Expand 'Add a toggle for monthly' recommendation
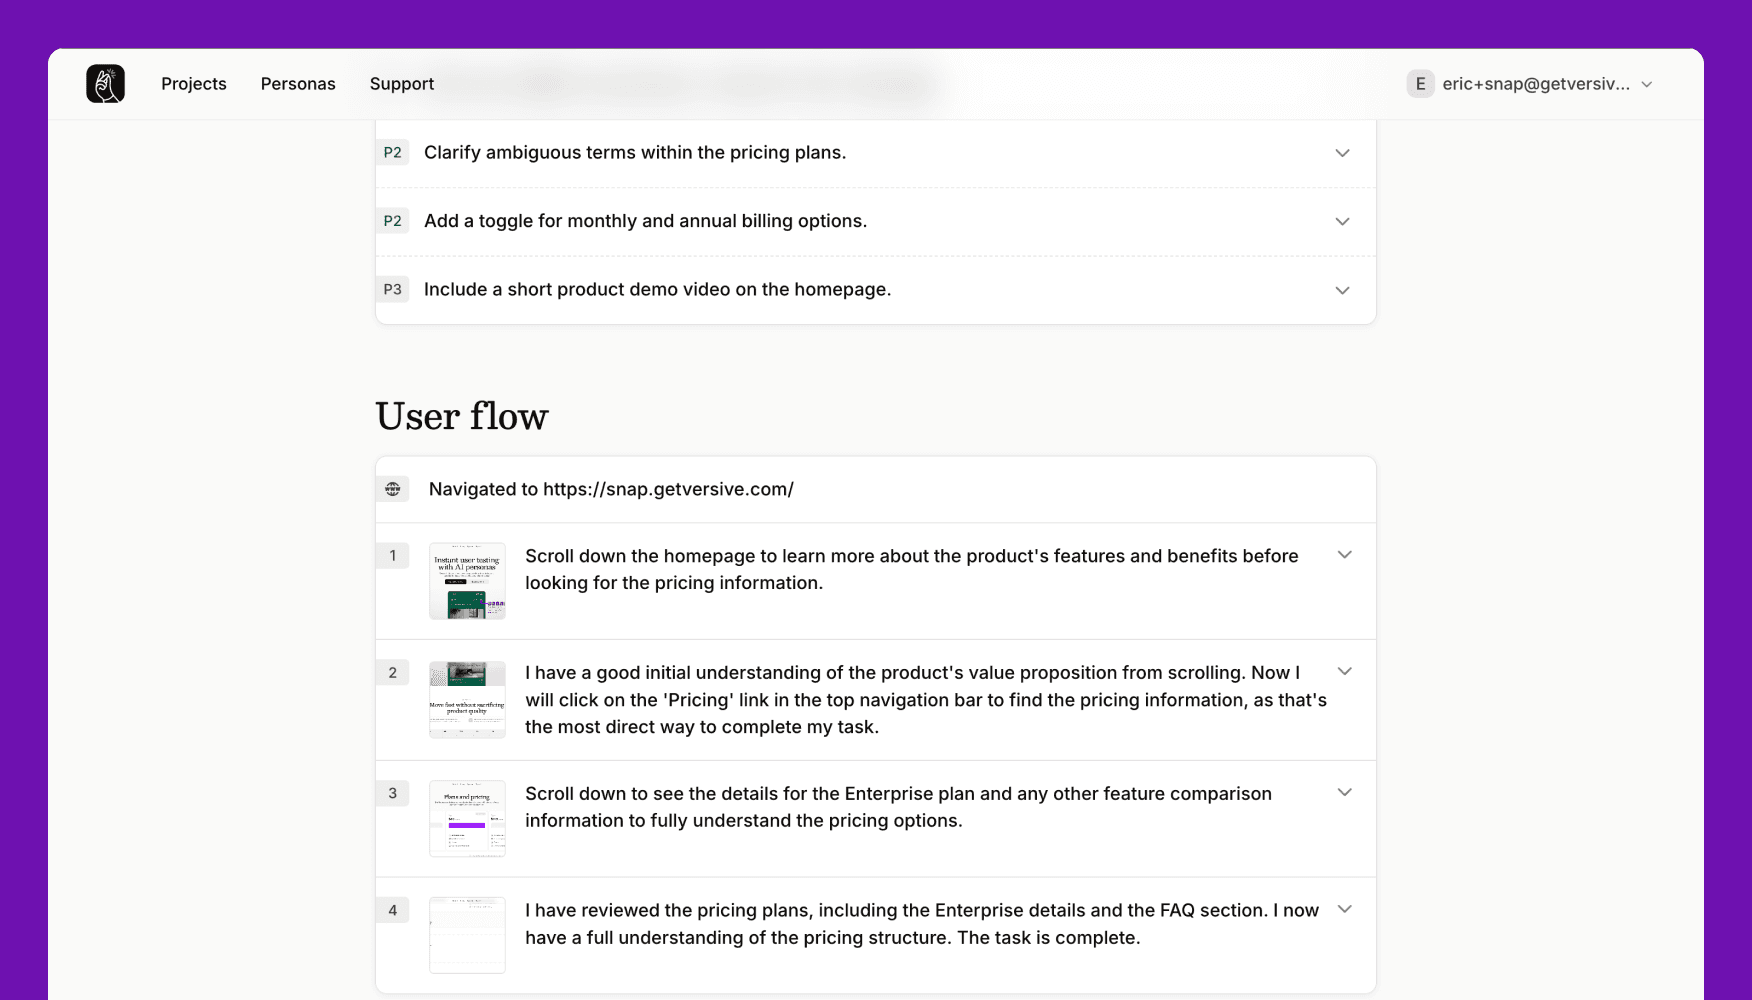The height and width of the screenshot is (1000, 1752). (x=1342, y=221)
